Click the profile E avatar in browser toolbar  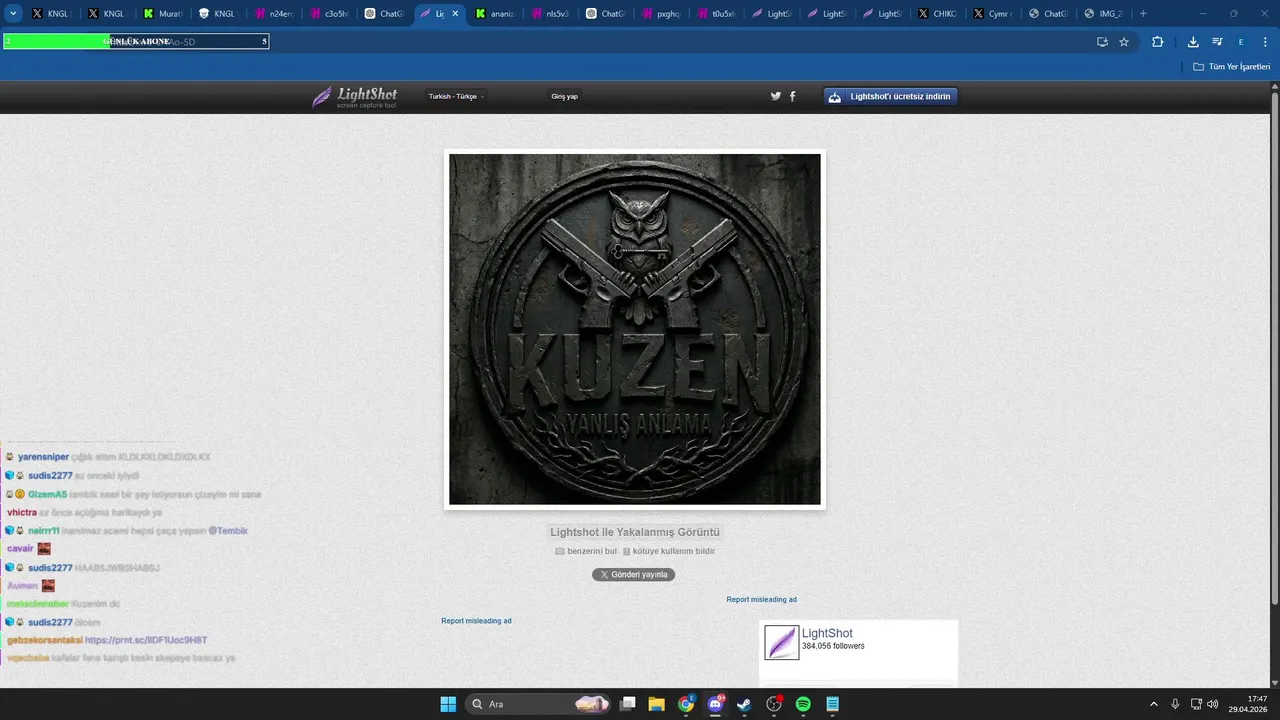(1241, 42)
